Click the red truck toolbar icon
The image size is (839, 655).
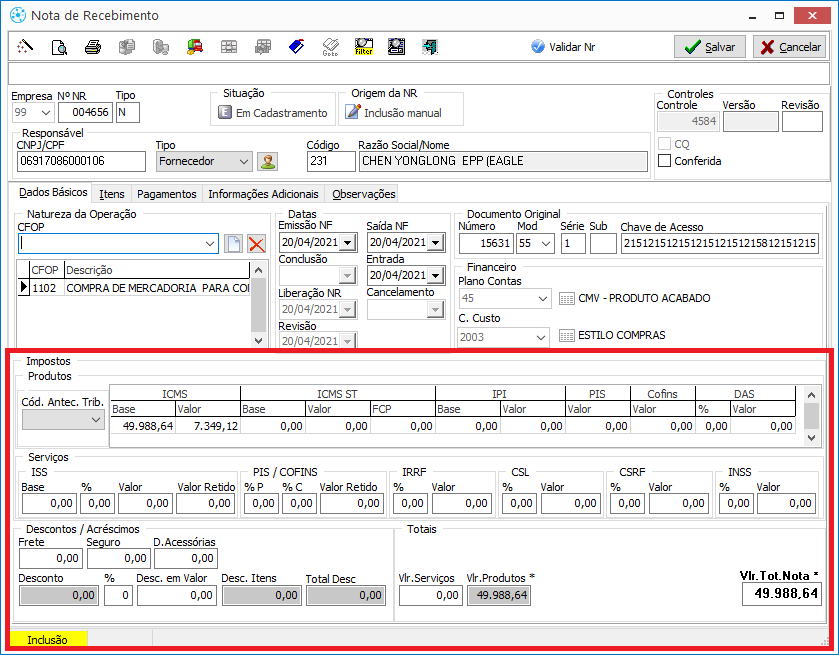point(195,47)
